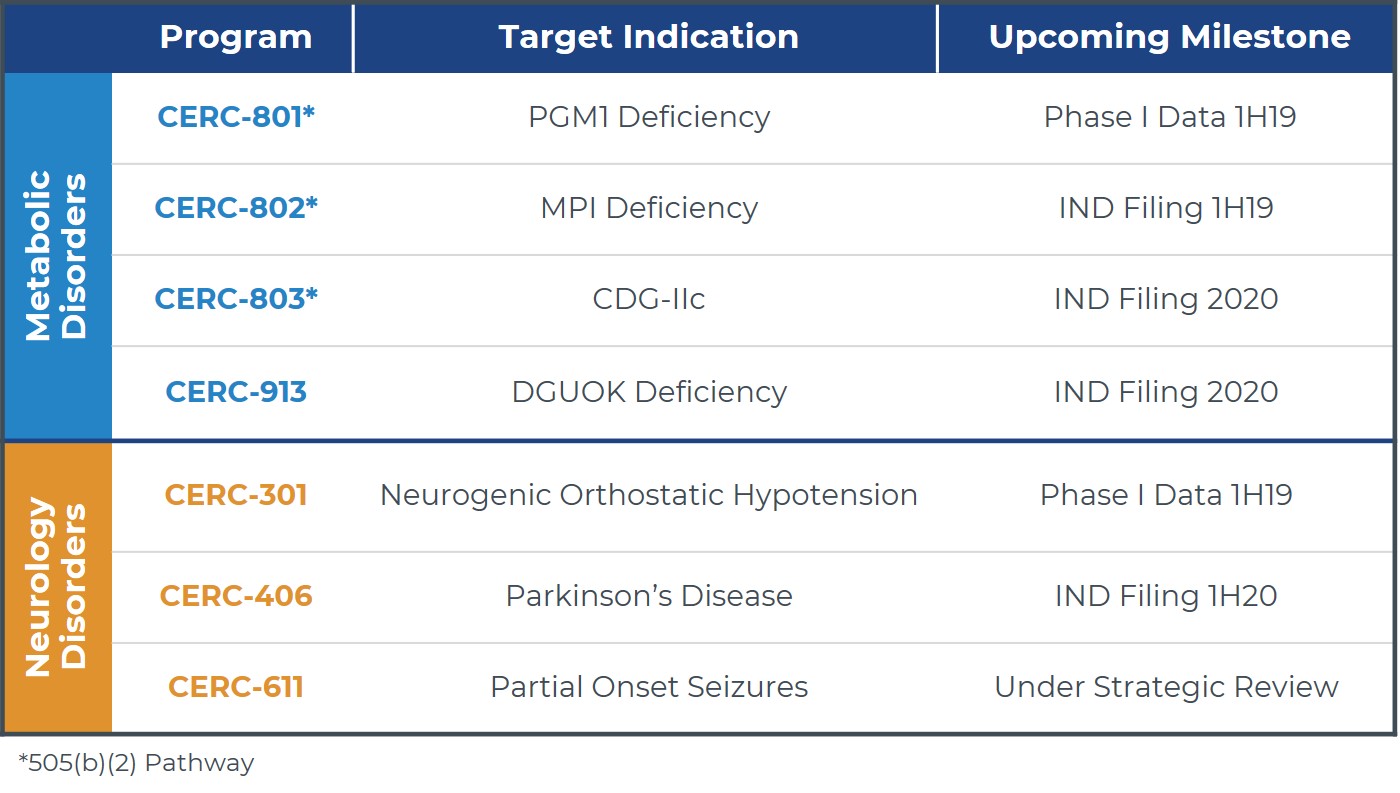Click the Upcoming Milestone column header
This screenshot has width=1400, height=793.
coord(1169,37)
